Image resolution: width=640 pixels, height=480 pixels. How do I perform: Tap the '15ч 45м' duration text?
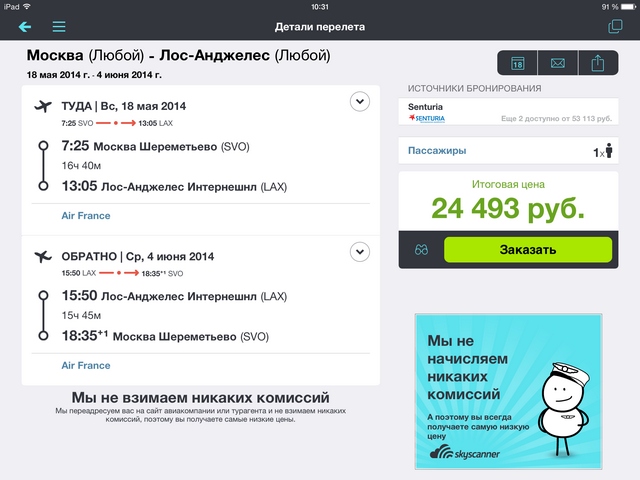coord(81,316)
